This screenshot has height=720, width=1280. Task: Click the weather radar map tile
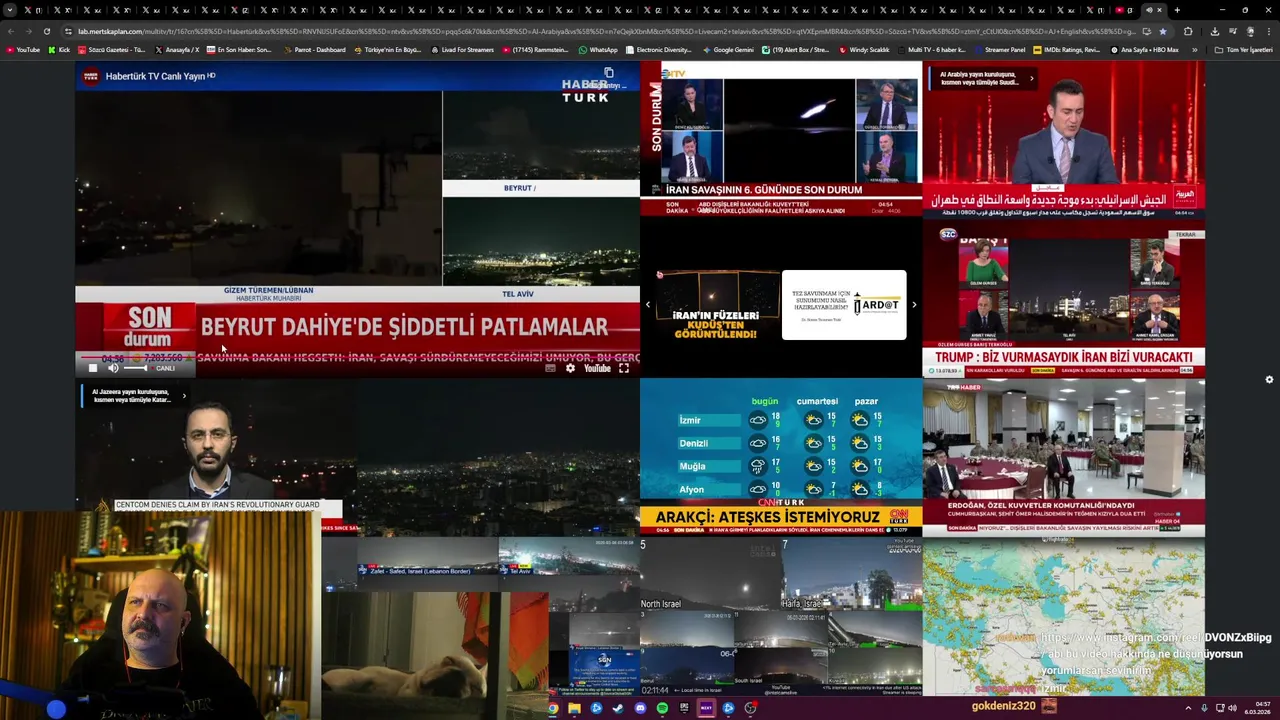pos(1063,616)
